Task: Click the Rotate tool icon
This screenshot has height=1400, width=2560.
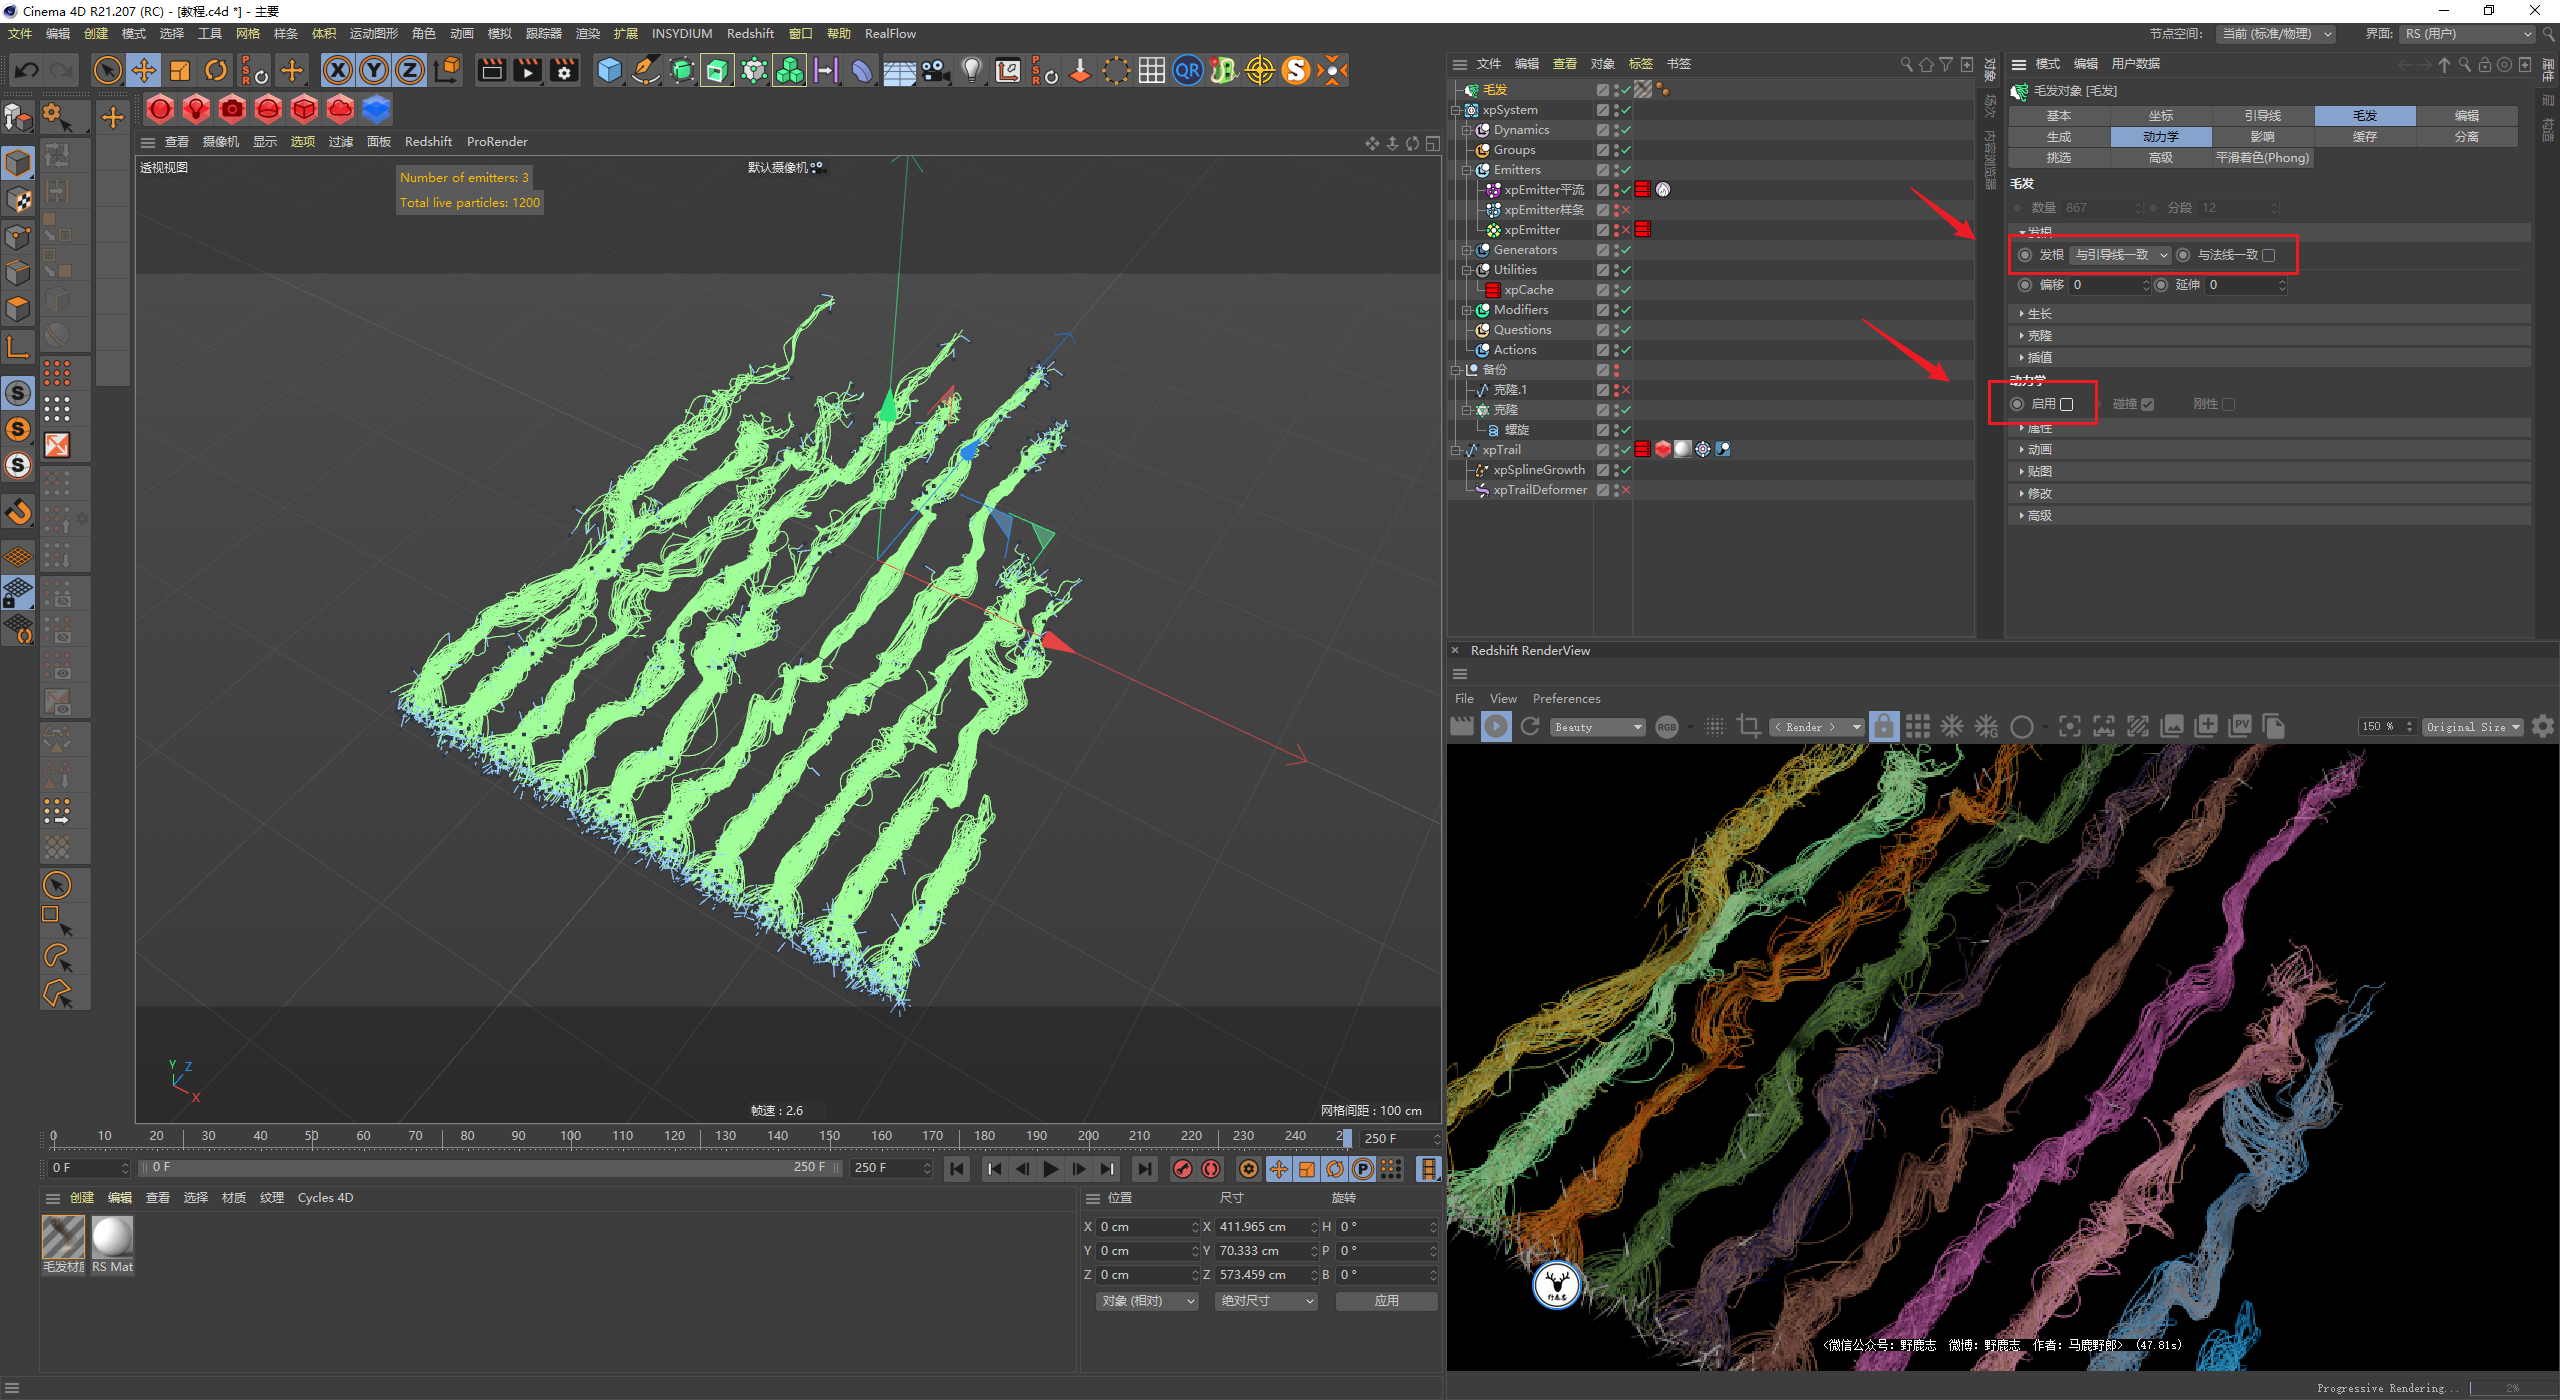Action: [216, 70]
